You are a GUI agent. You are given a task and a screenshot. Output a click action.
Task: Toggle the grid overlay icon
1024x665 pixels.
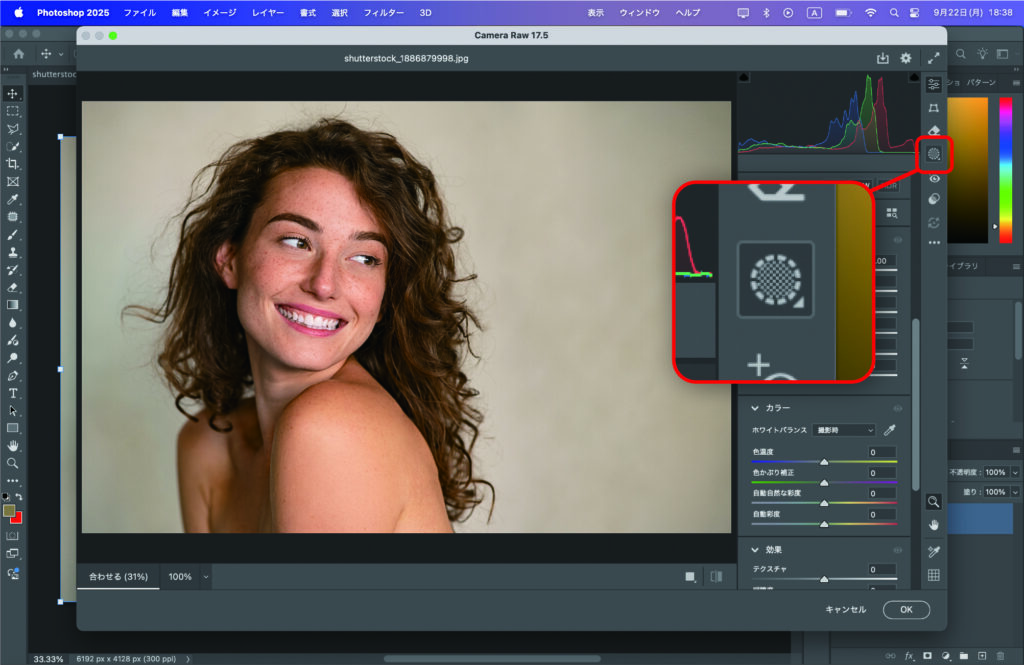click(x=934, y=575)
